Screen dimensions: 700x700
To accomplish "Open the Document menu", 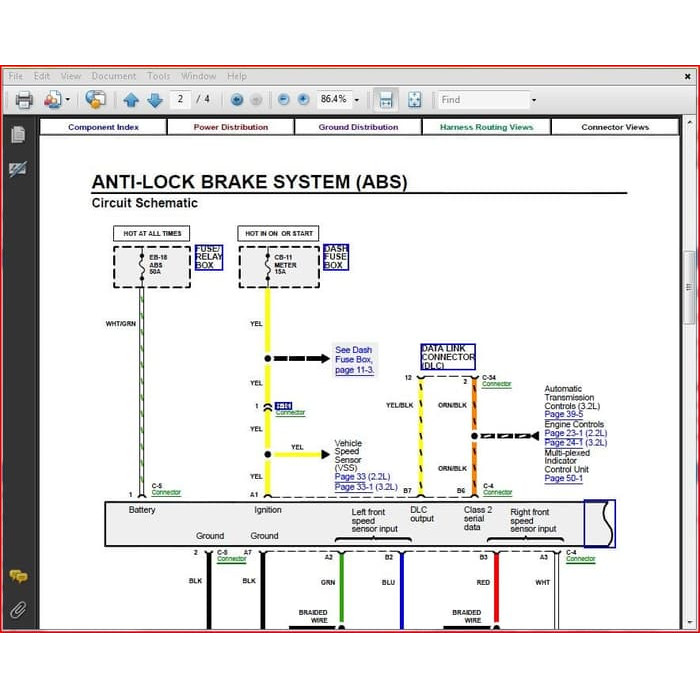I will click(x=113, y=76).
